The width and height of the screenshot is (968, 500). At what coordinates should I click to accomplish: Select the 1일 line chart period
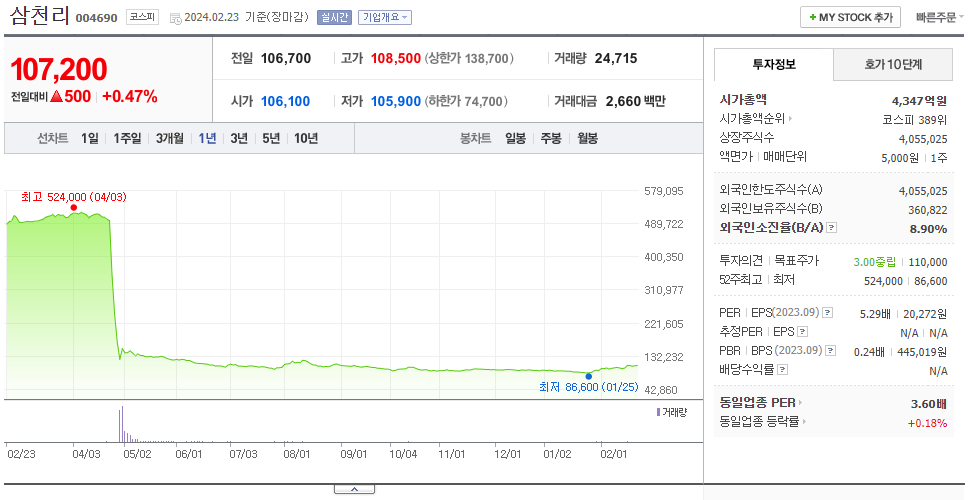(90, 138)
